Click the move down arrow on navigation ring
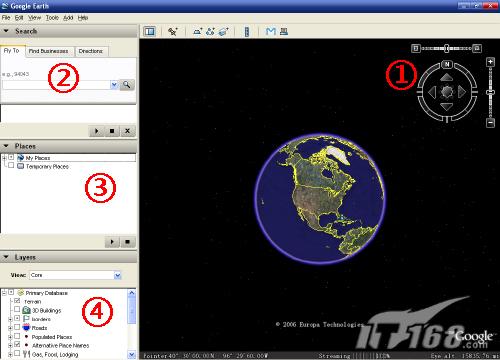Viewport: 500px width, 360px height. tap(446, 107)
